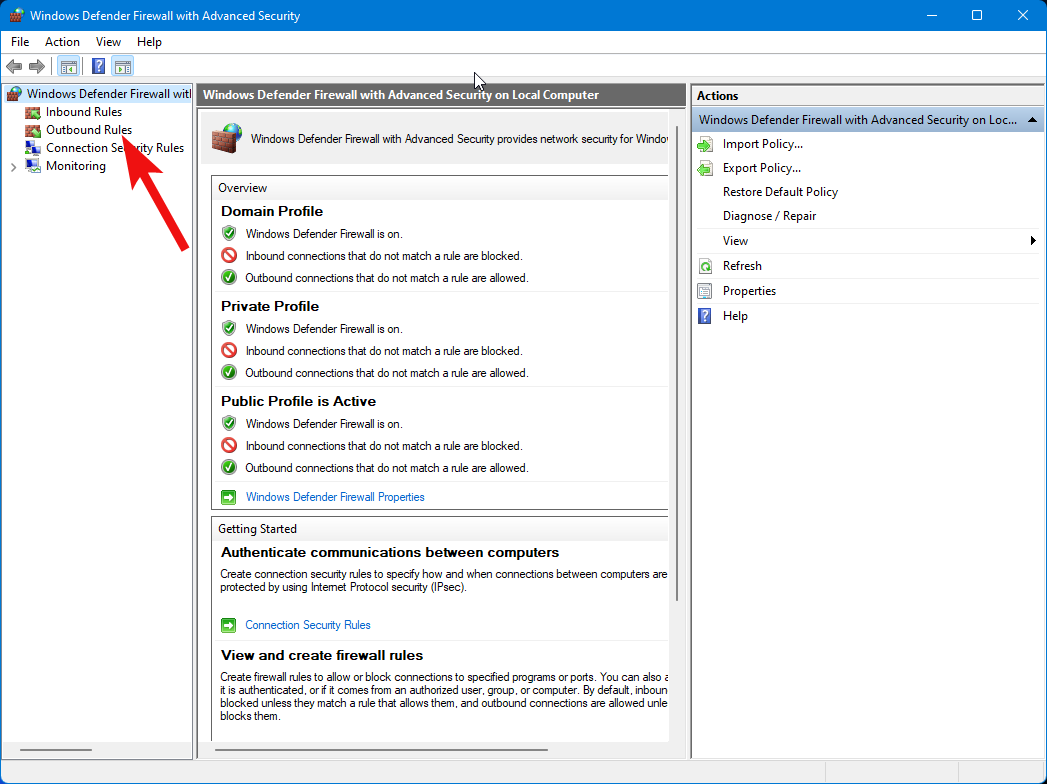Click the Connection Security Rules link

308,625
